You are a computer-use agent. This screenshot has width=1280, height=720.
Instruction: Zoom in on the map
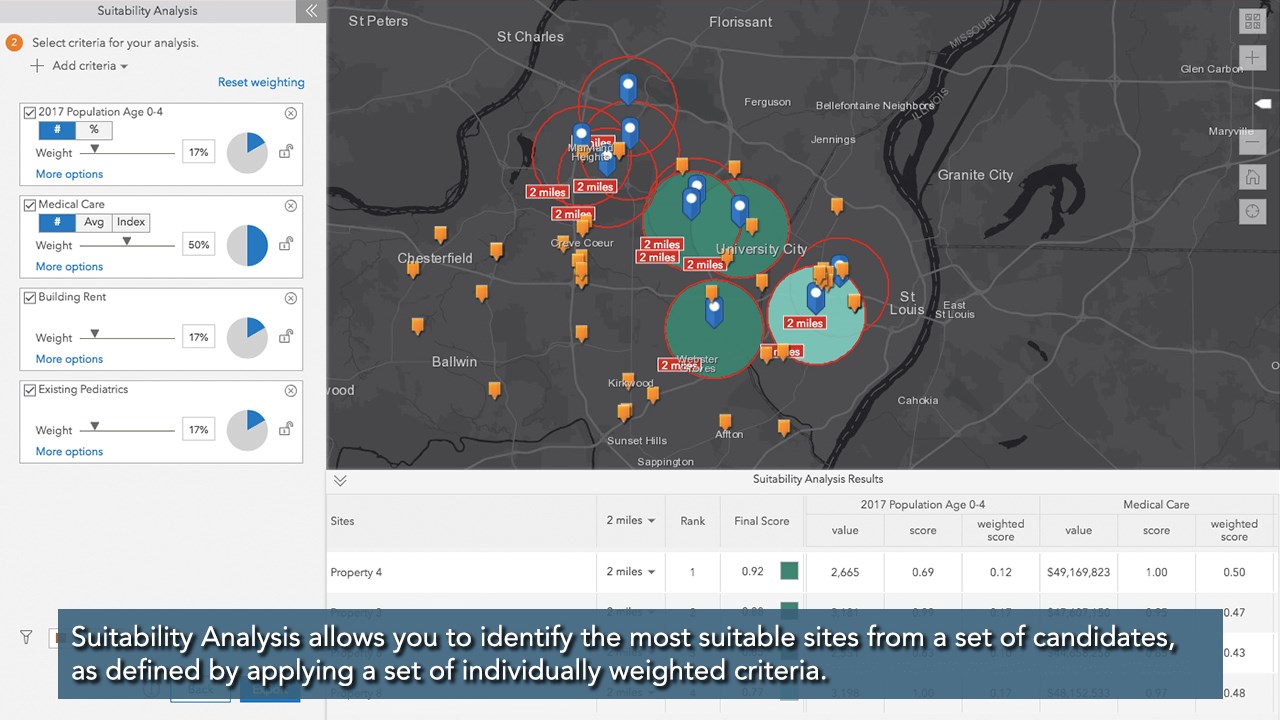click(x=1252, y=58)
